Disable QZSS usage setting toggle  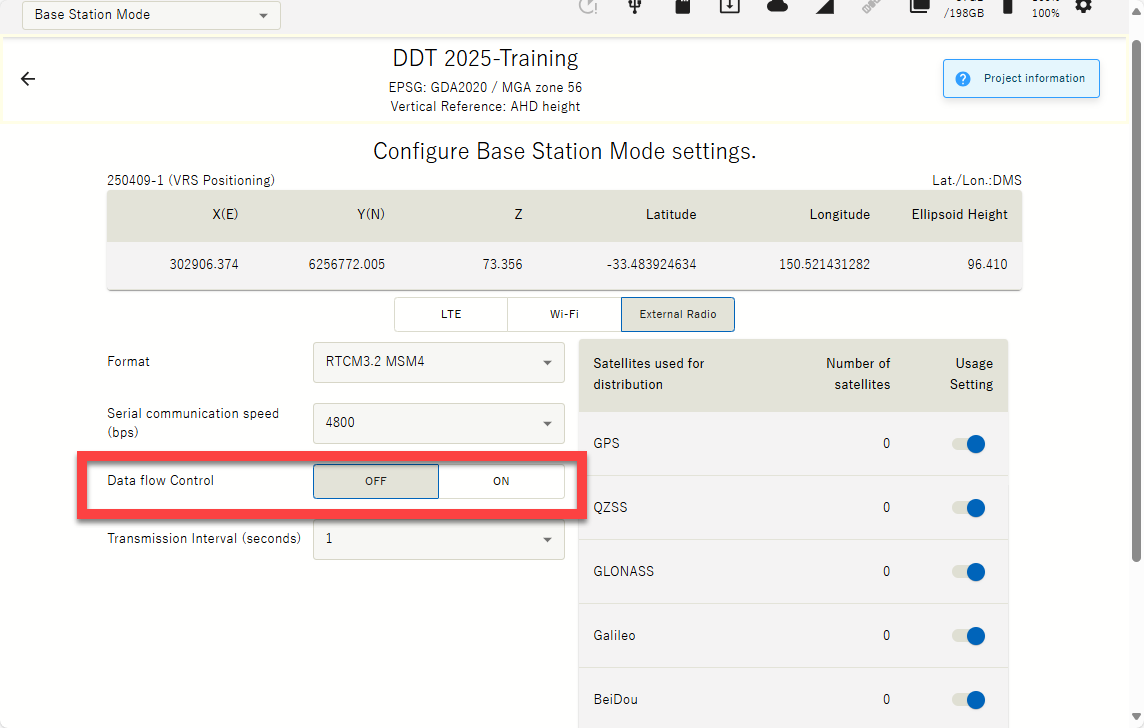[x=969, y=508]
